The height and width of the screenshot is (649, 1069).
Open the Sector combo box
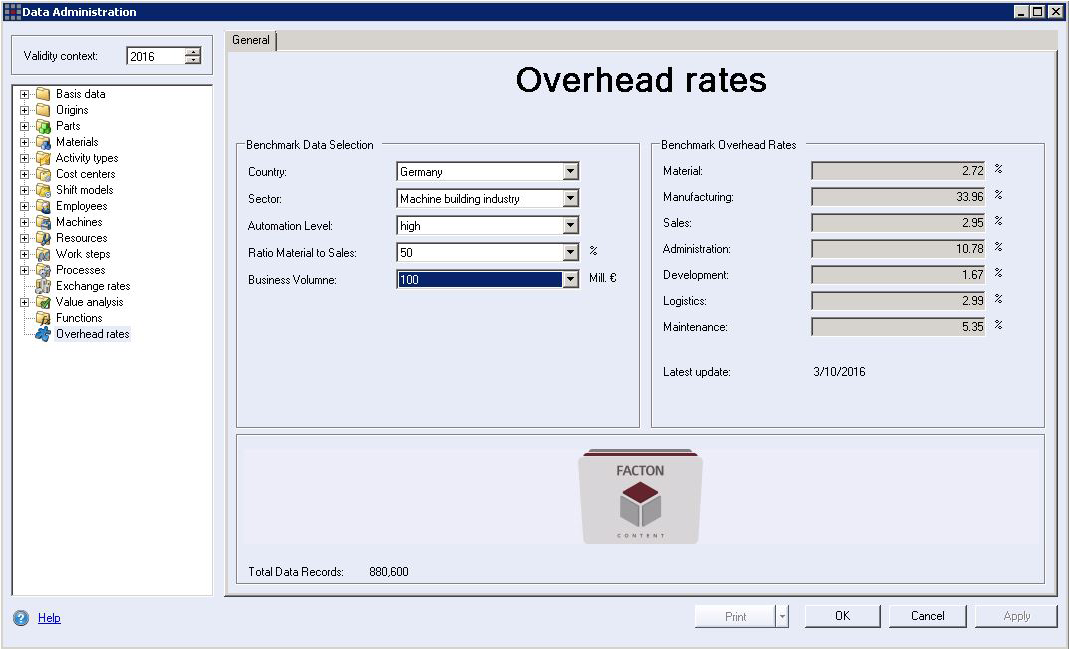point(570,198)
